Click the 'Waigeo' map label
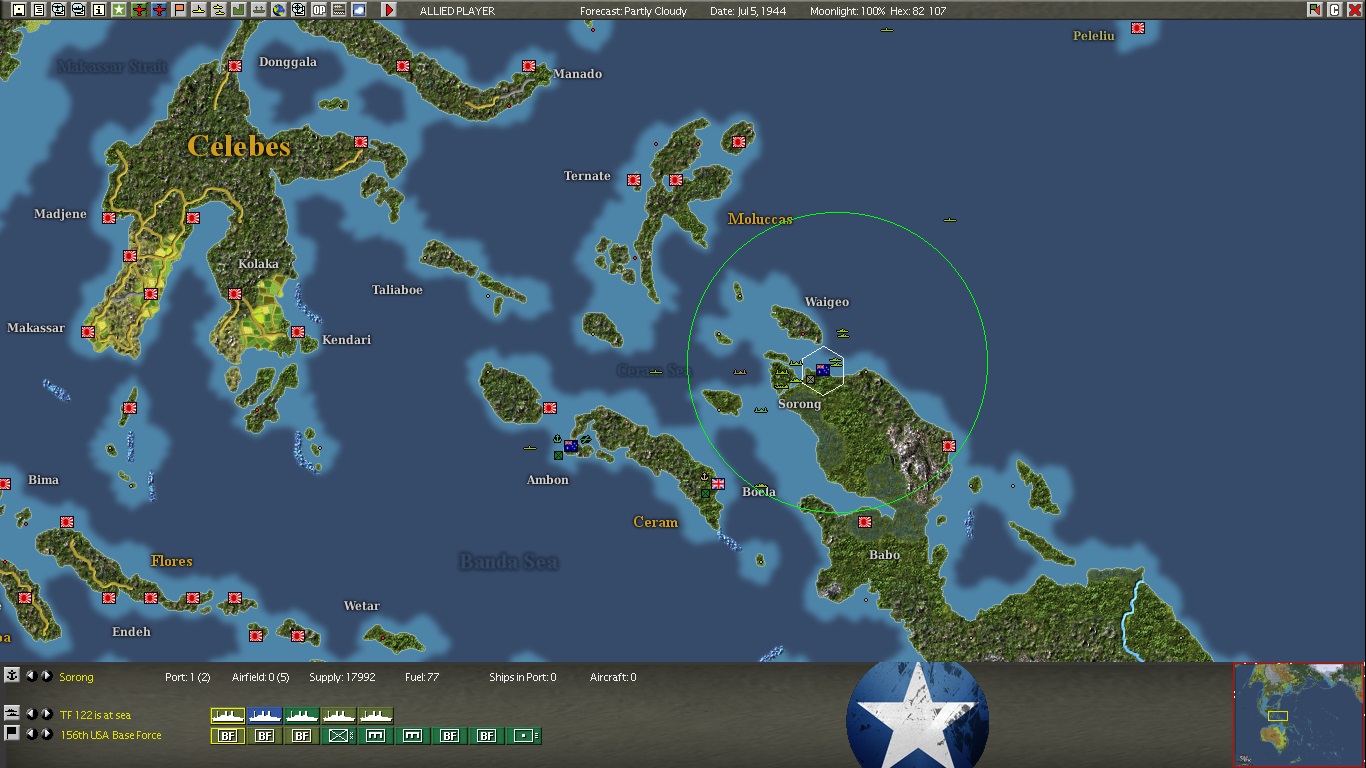1366x768 pixels. pos(827,302)
